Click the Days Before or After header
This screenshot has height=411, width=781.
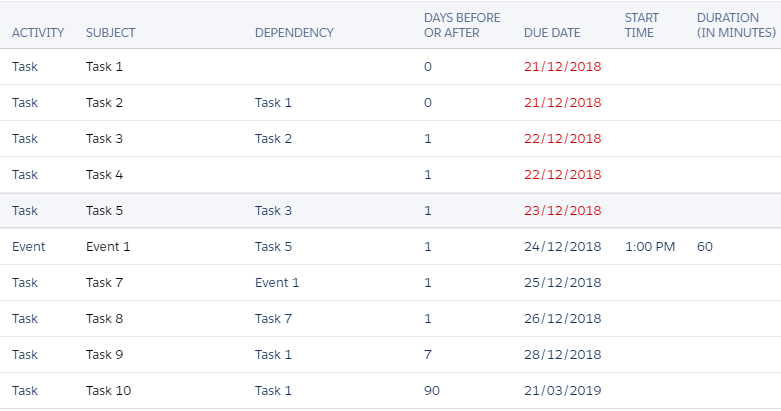coord(462,25)
